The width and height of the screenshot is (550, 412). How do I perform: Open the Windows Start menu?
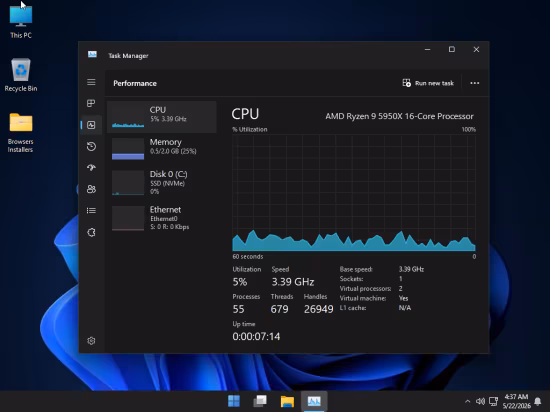pos(234,401)
